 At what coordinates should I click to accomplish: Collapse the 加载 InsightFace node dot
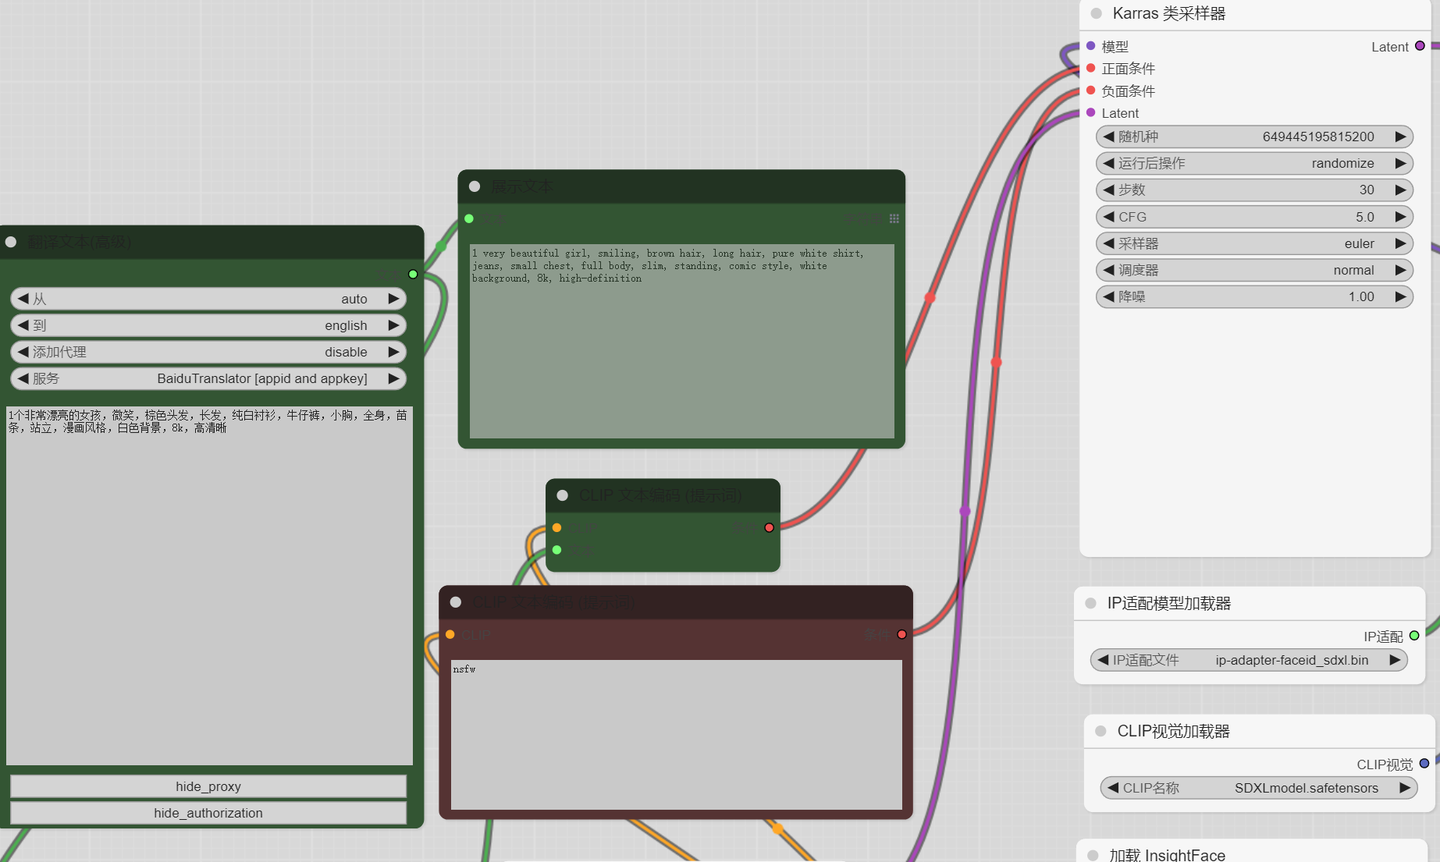pyautogui.click(x=1092, y=855)
